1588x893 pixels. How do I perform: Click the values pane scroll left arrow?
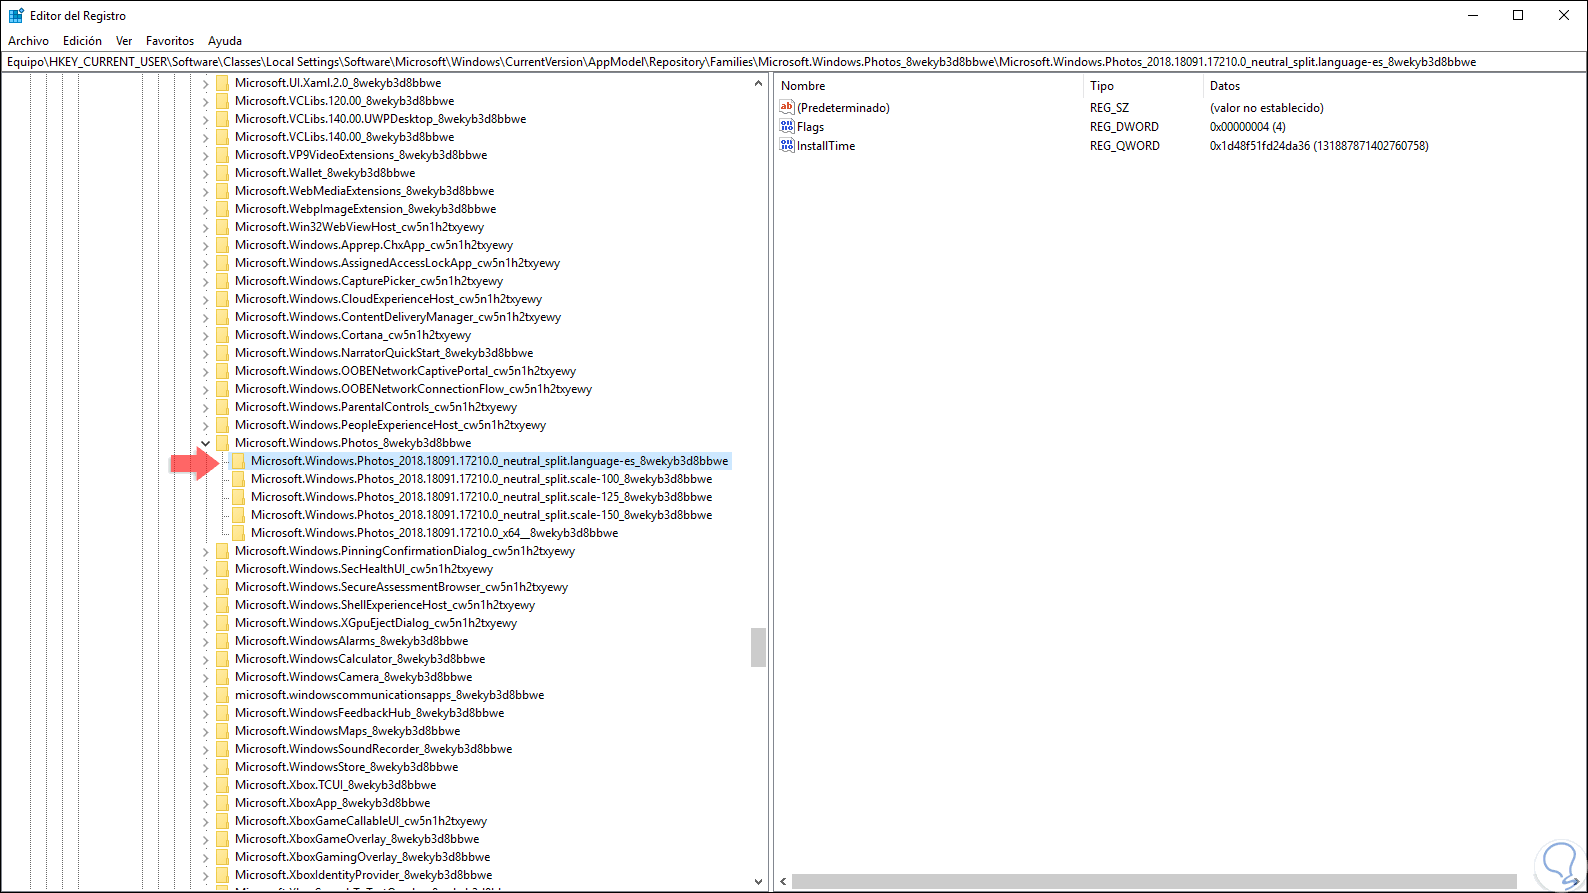[x=784, y=881]
